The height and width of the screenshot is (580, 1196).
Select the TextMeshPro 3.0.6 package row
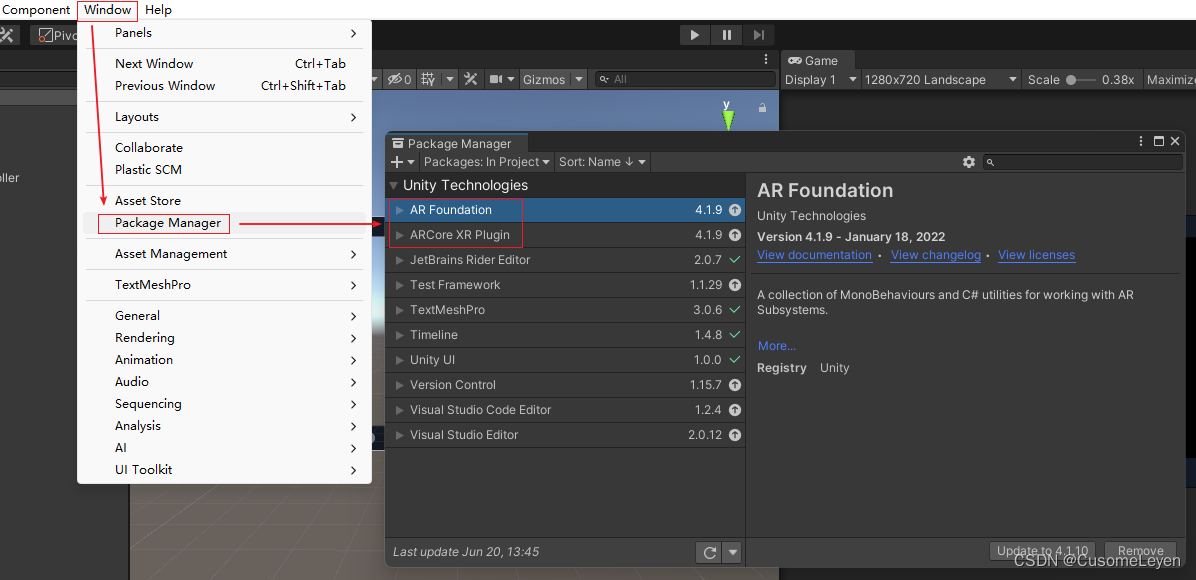(x=565, y=310)
